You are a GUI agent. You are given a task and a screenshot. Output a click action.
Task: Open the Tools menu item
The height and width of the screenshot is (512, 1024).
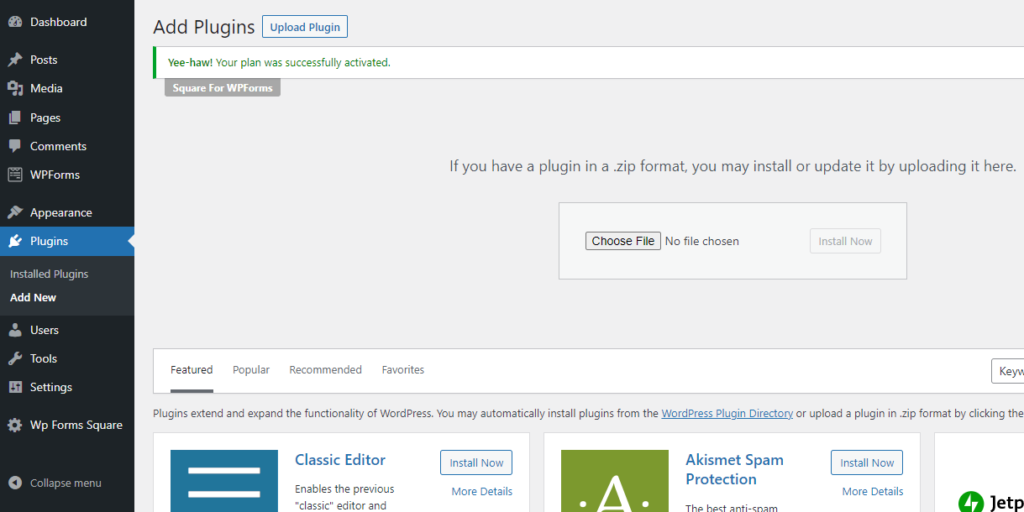point(67,359)
